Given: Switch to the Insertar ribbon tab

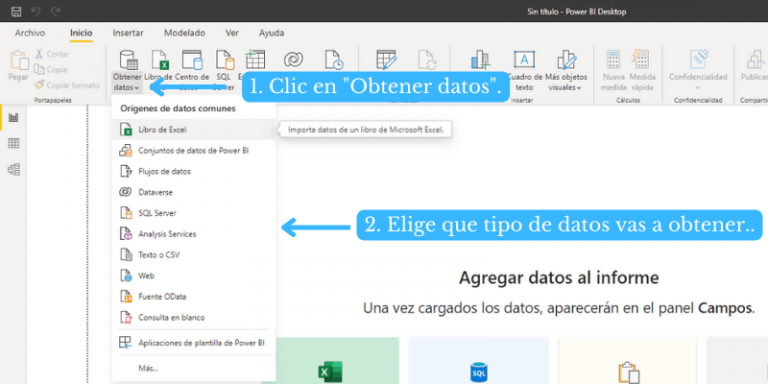Looking at the screenshot, I should (128, 33).
